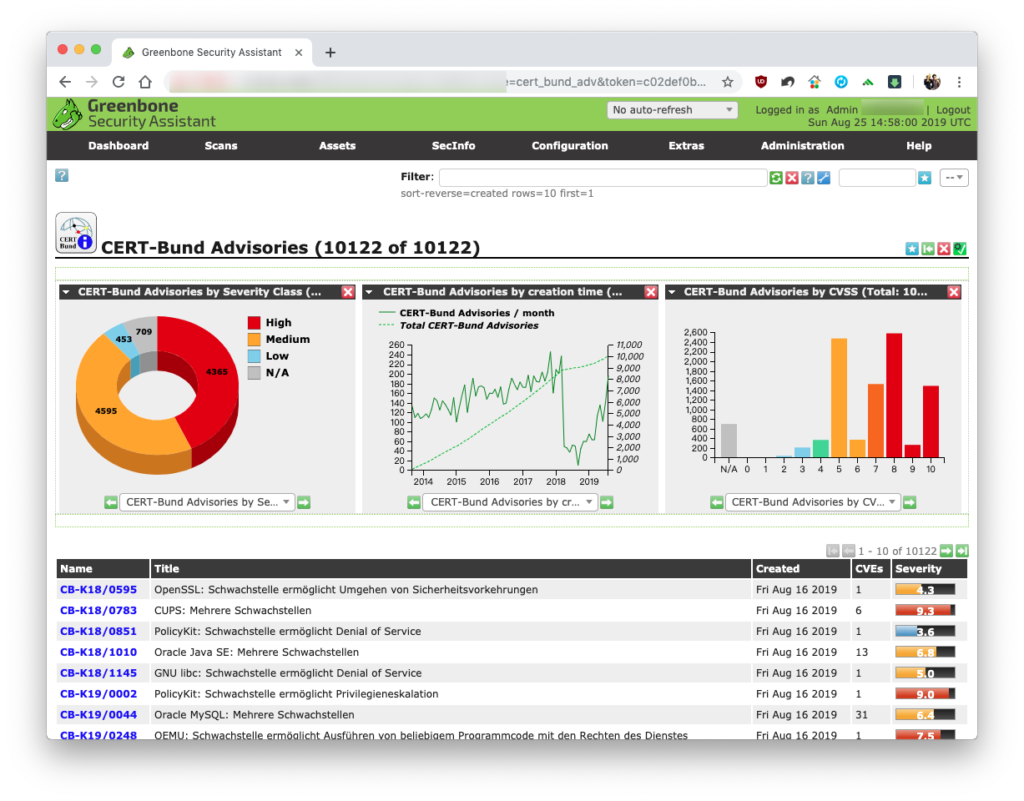Open the saved filter selector dropdown
Image resolution: width=1024 pixels, height=801 pixels.
(x=953, y=178)
